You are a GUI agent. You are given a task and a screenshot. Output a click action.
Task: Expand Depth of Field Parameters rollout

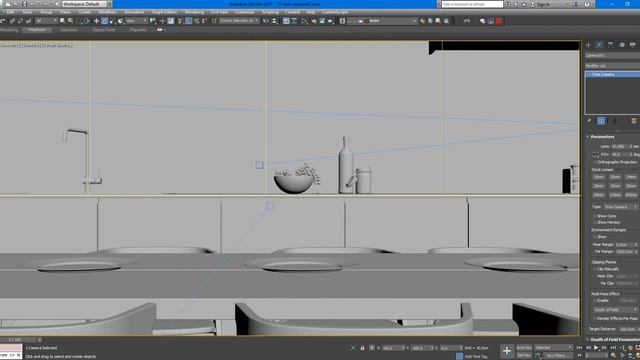click(613, 339)
